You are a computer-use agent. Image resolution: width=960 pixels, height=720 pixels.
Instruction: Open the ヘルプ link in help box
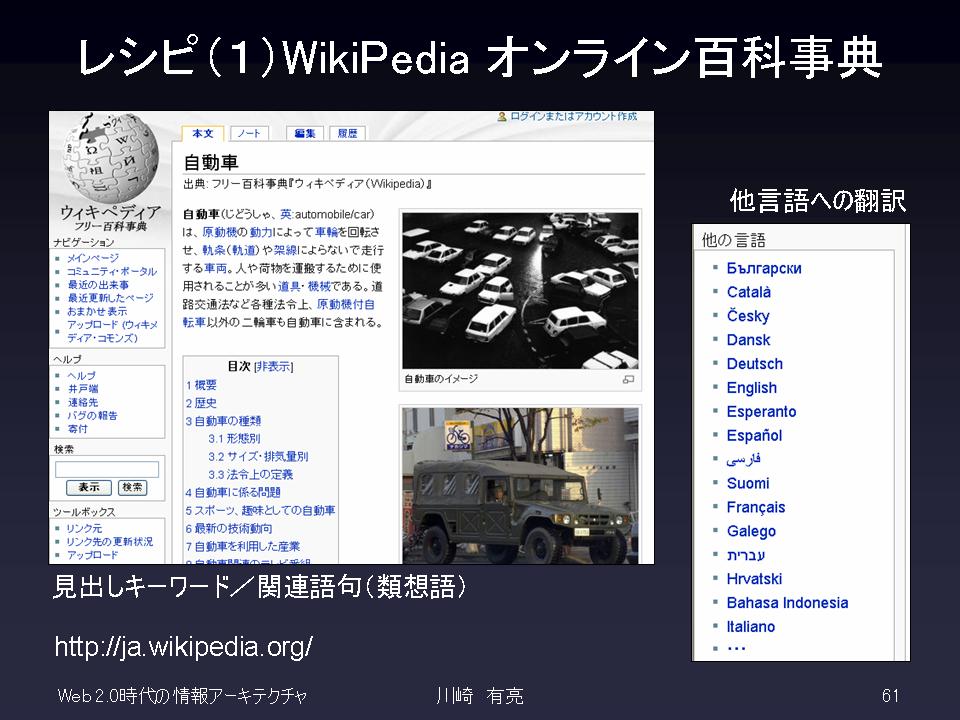pos(81,375)
